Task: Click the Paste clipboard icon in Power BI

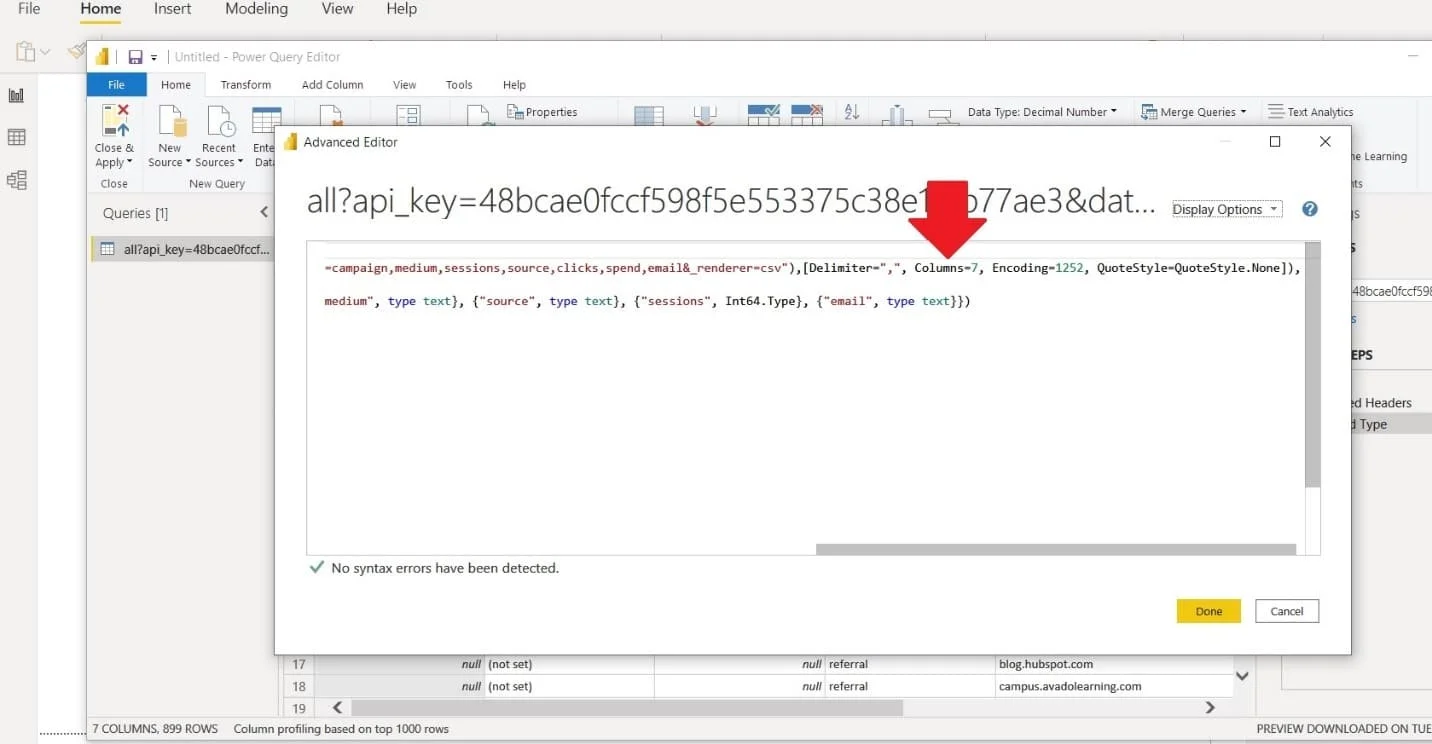Action: tap(26, 52)
